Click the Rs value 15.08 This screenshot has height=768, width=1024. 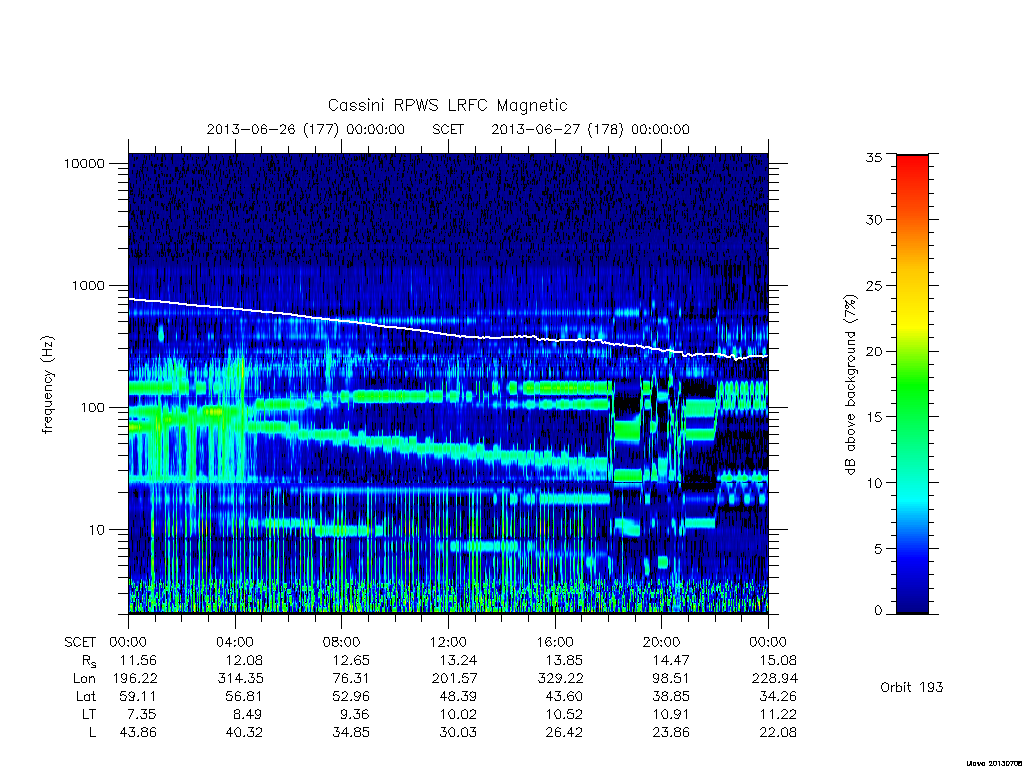tap(778, 660)
